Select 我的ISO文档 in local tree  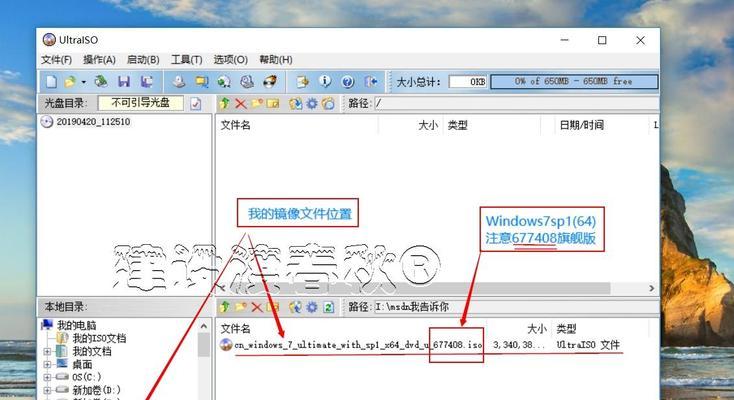(x=99, y=338)
